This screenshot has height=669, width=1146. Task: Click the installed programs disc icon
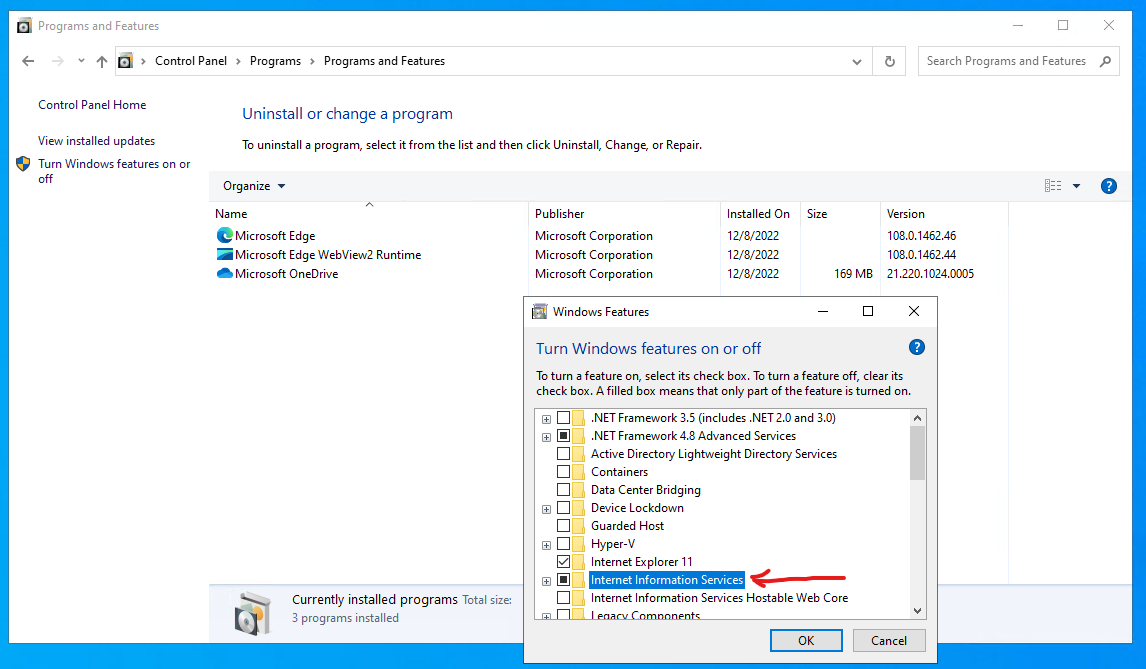coord(252,613)
